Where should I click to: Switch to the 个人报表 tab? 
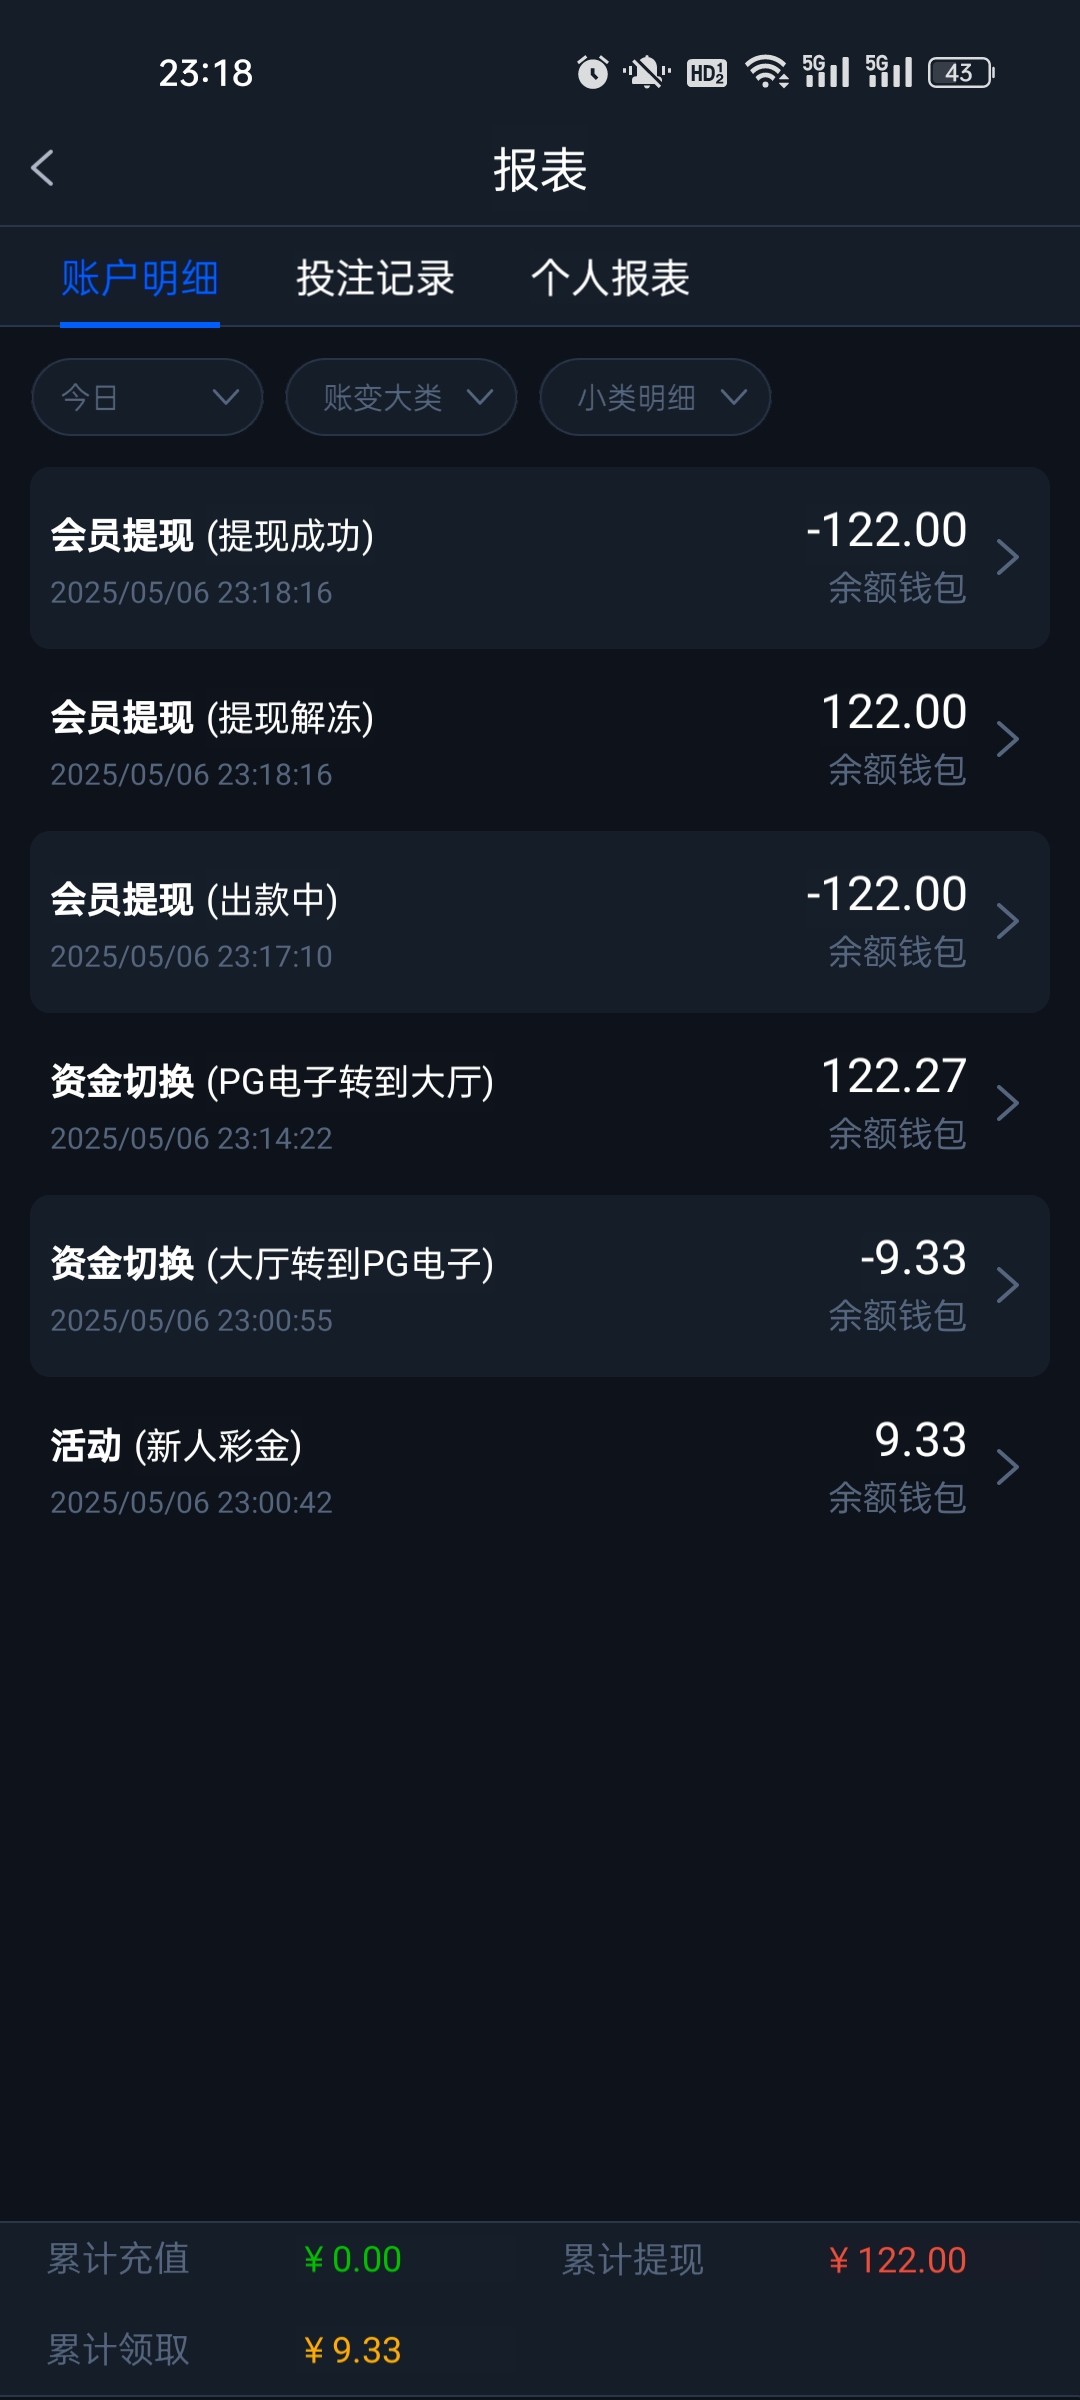point(610,278)
